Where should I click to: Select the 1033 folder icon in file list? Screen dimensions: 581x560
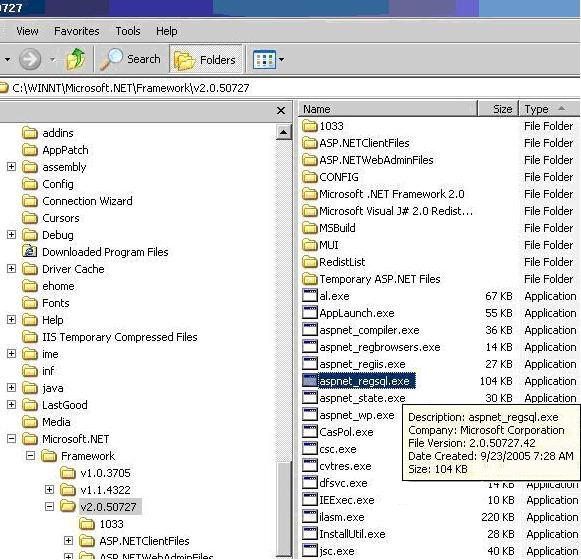coord(310,126)
